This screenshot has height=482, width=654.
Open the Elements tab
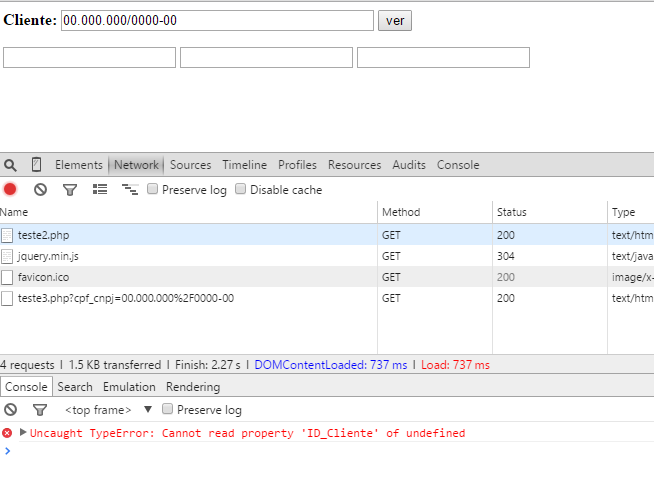(x=78, y=165)
